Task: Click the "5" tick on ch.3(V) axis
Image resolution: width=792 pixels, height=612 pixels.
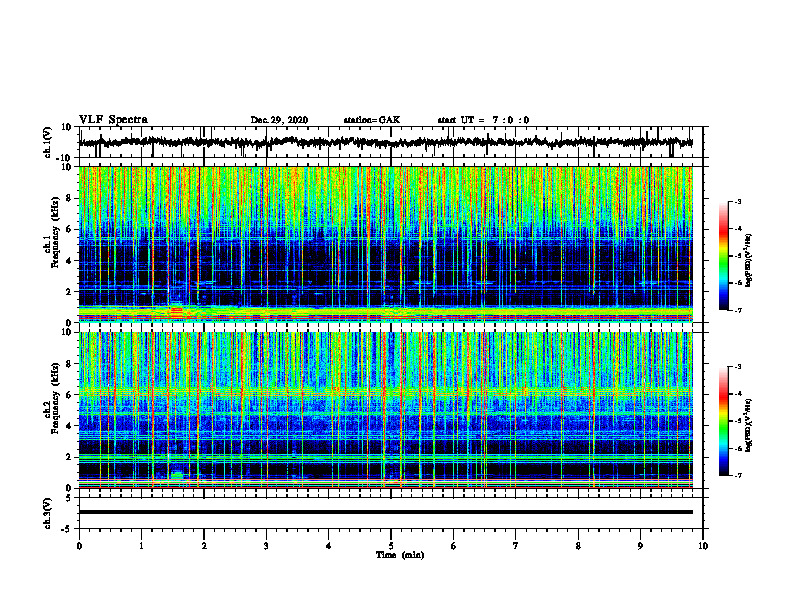Action: tap(70, 498)
